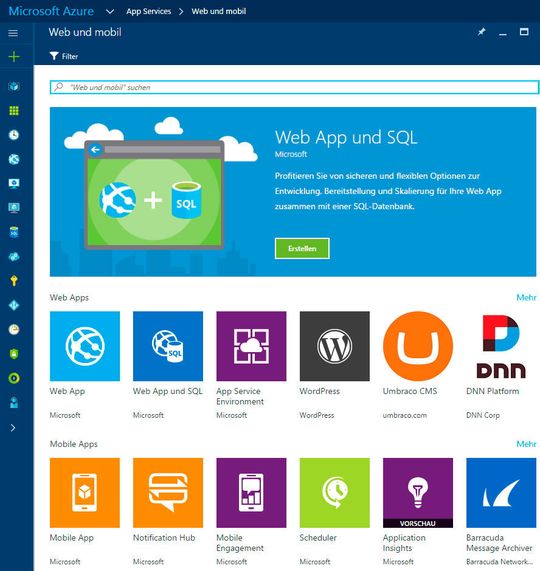Click the Mobile Apps section heading

coord(74,444)
